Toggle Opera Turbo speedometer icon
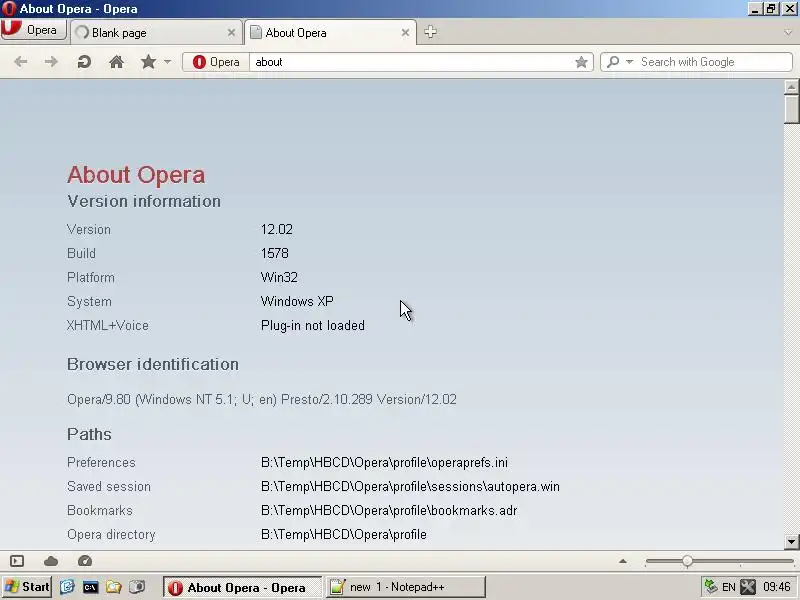Screen dimensions: 800x600 tap(85, 561)
